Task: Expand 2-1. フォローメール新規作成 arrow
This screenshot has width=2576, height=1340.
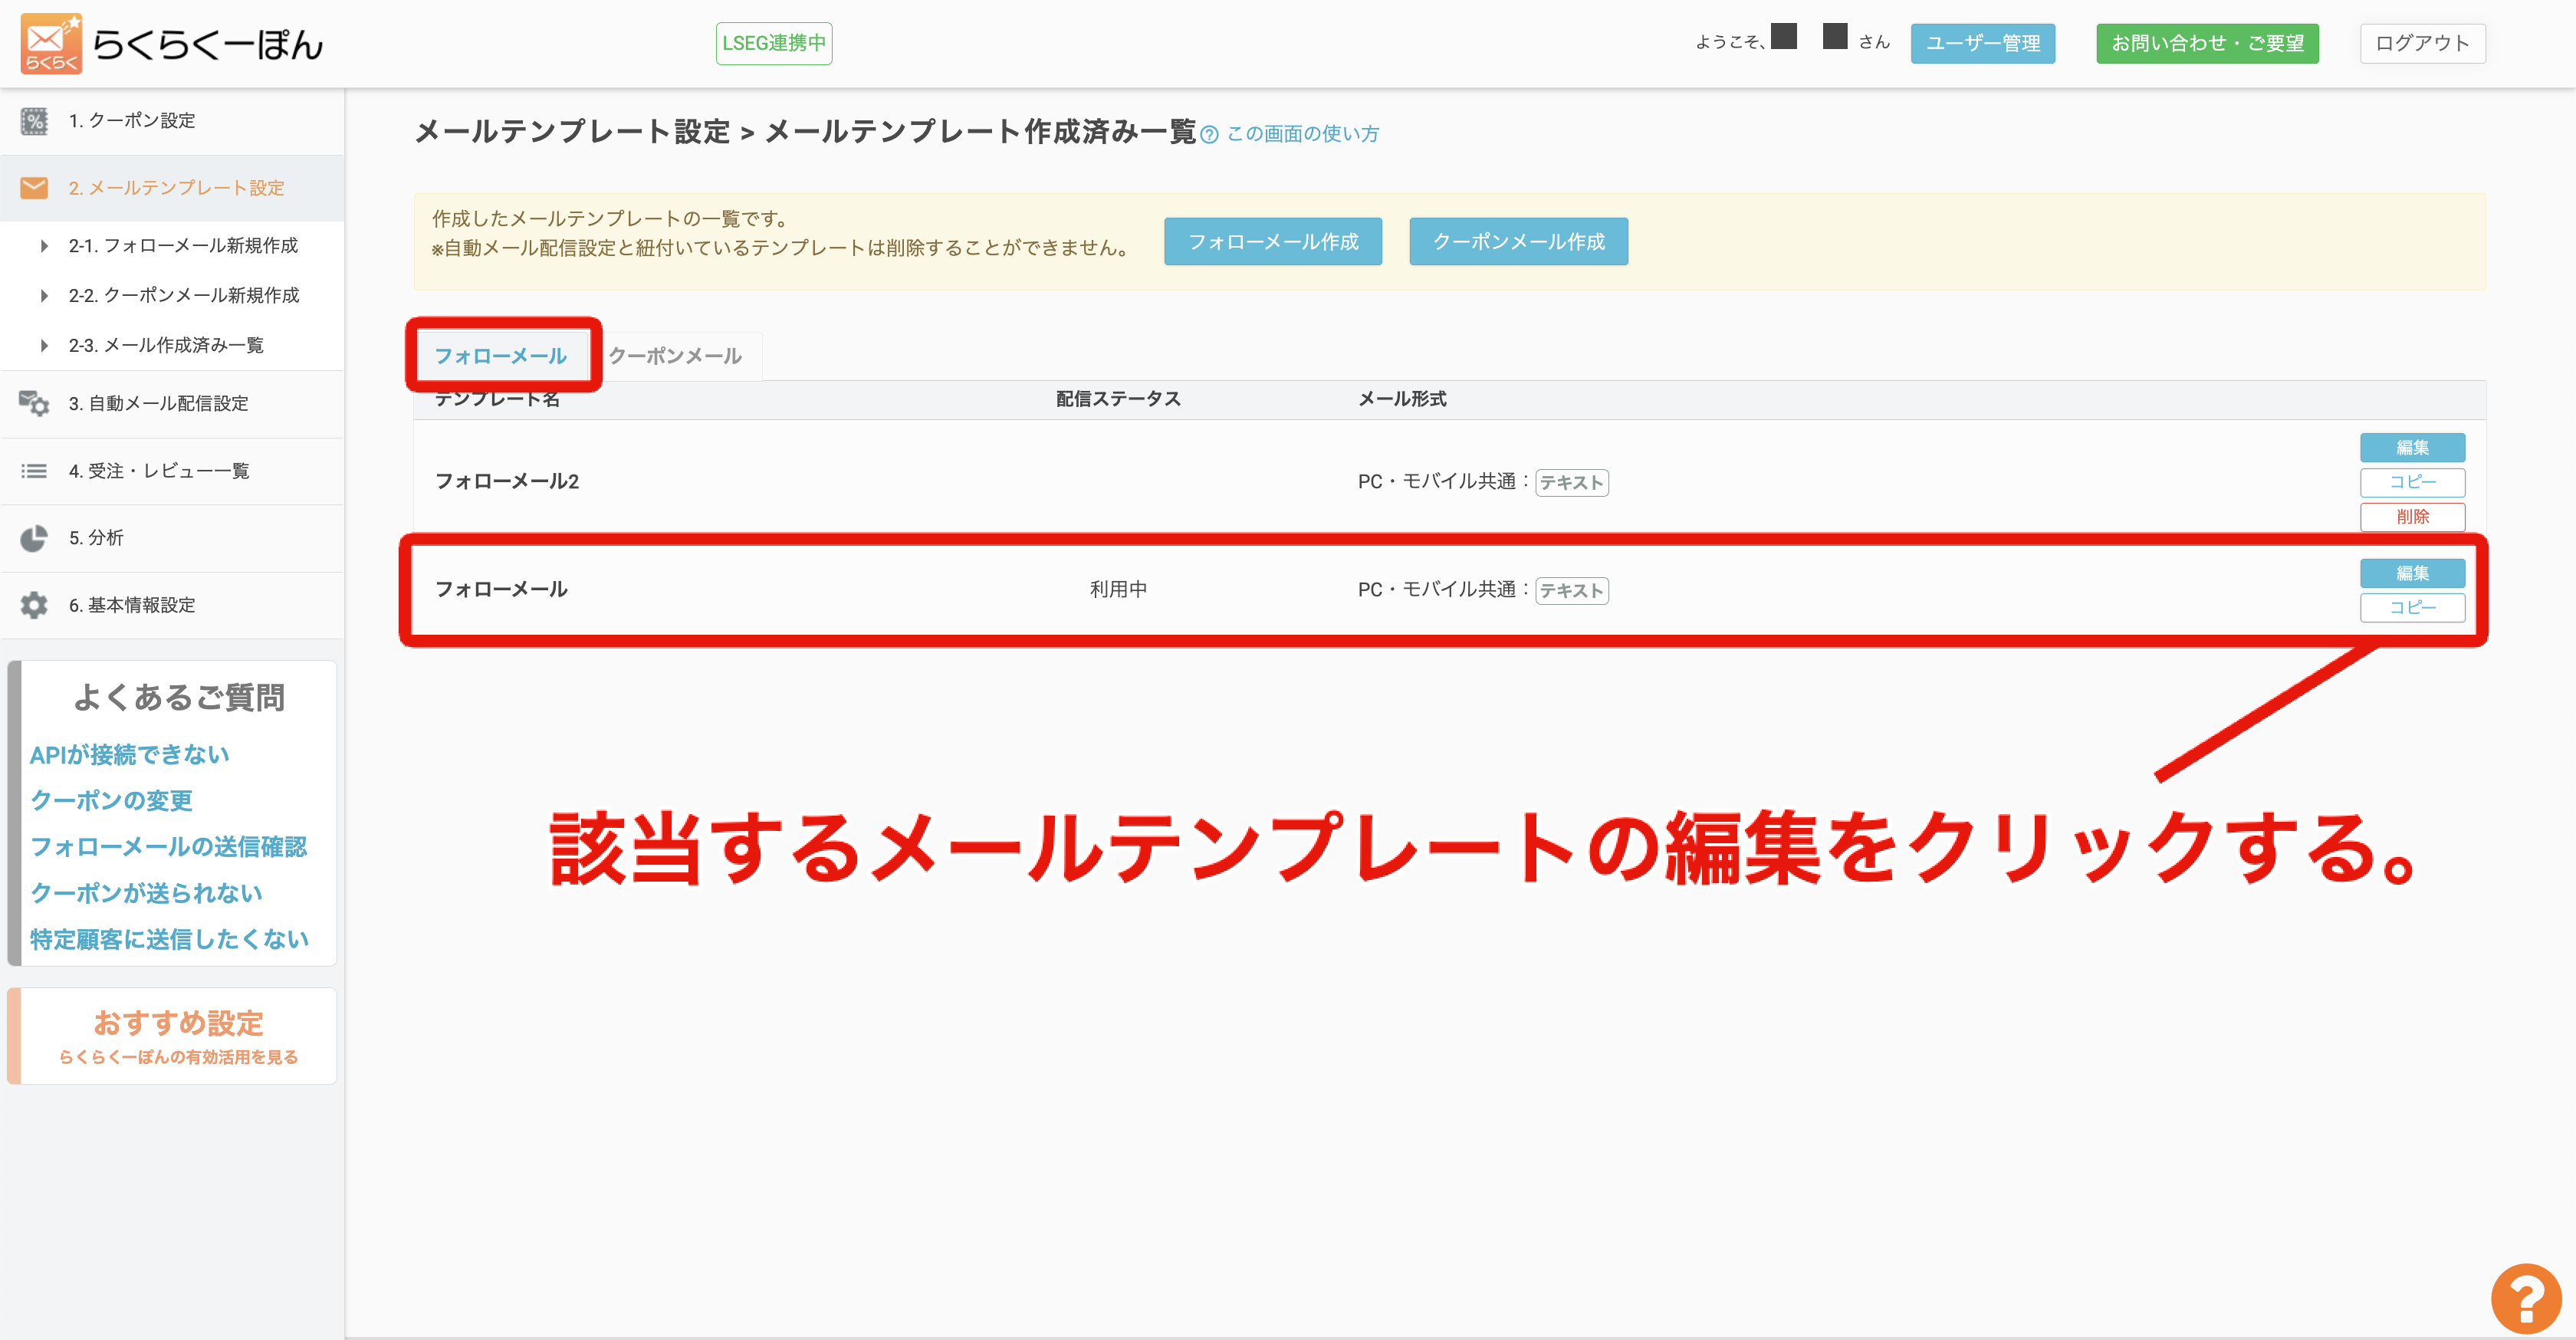Action: pyautogui.click(x=44, y=246)
